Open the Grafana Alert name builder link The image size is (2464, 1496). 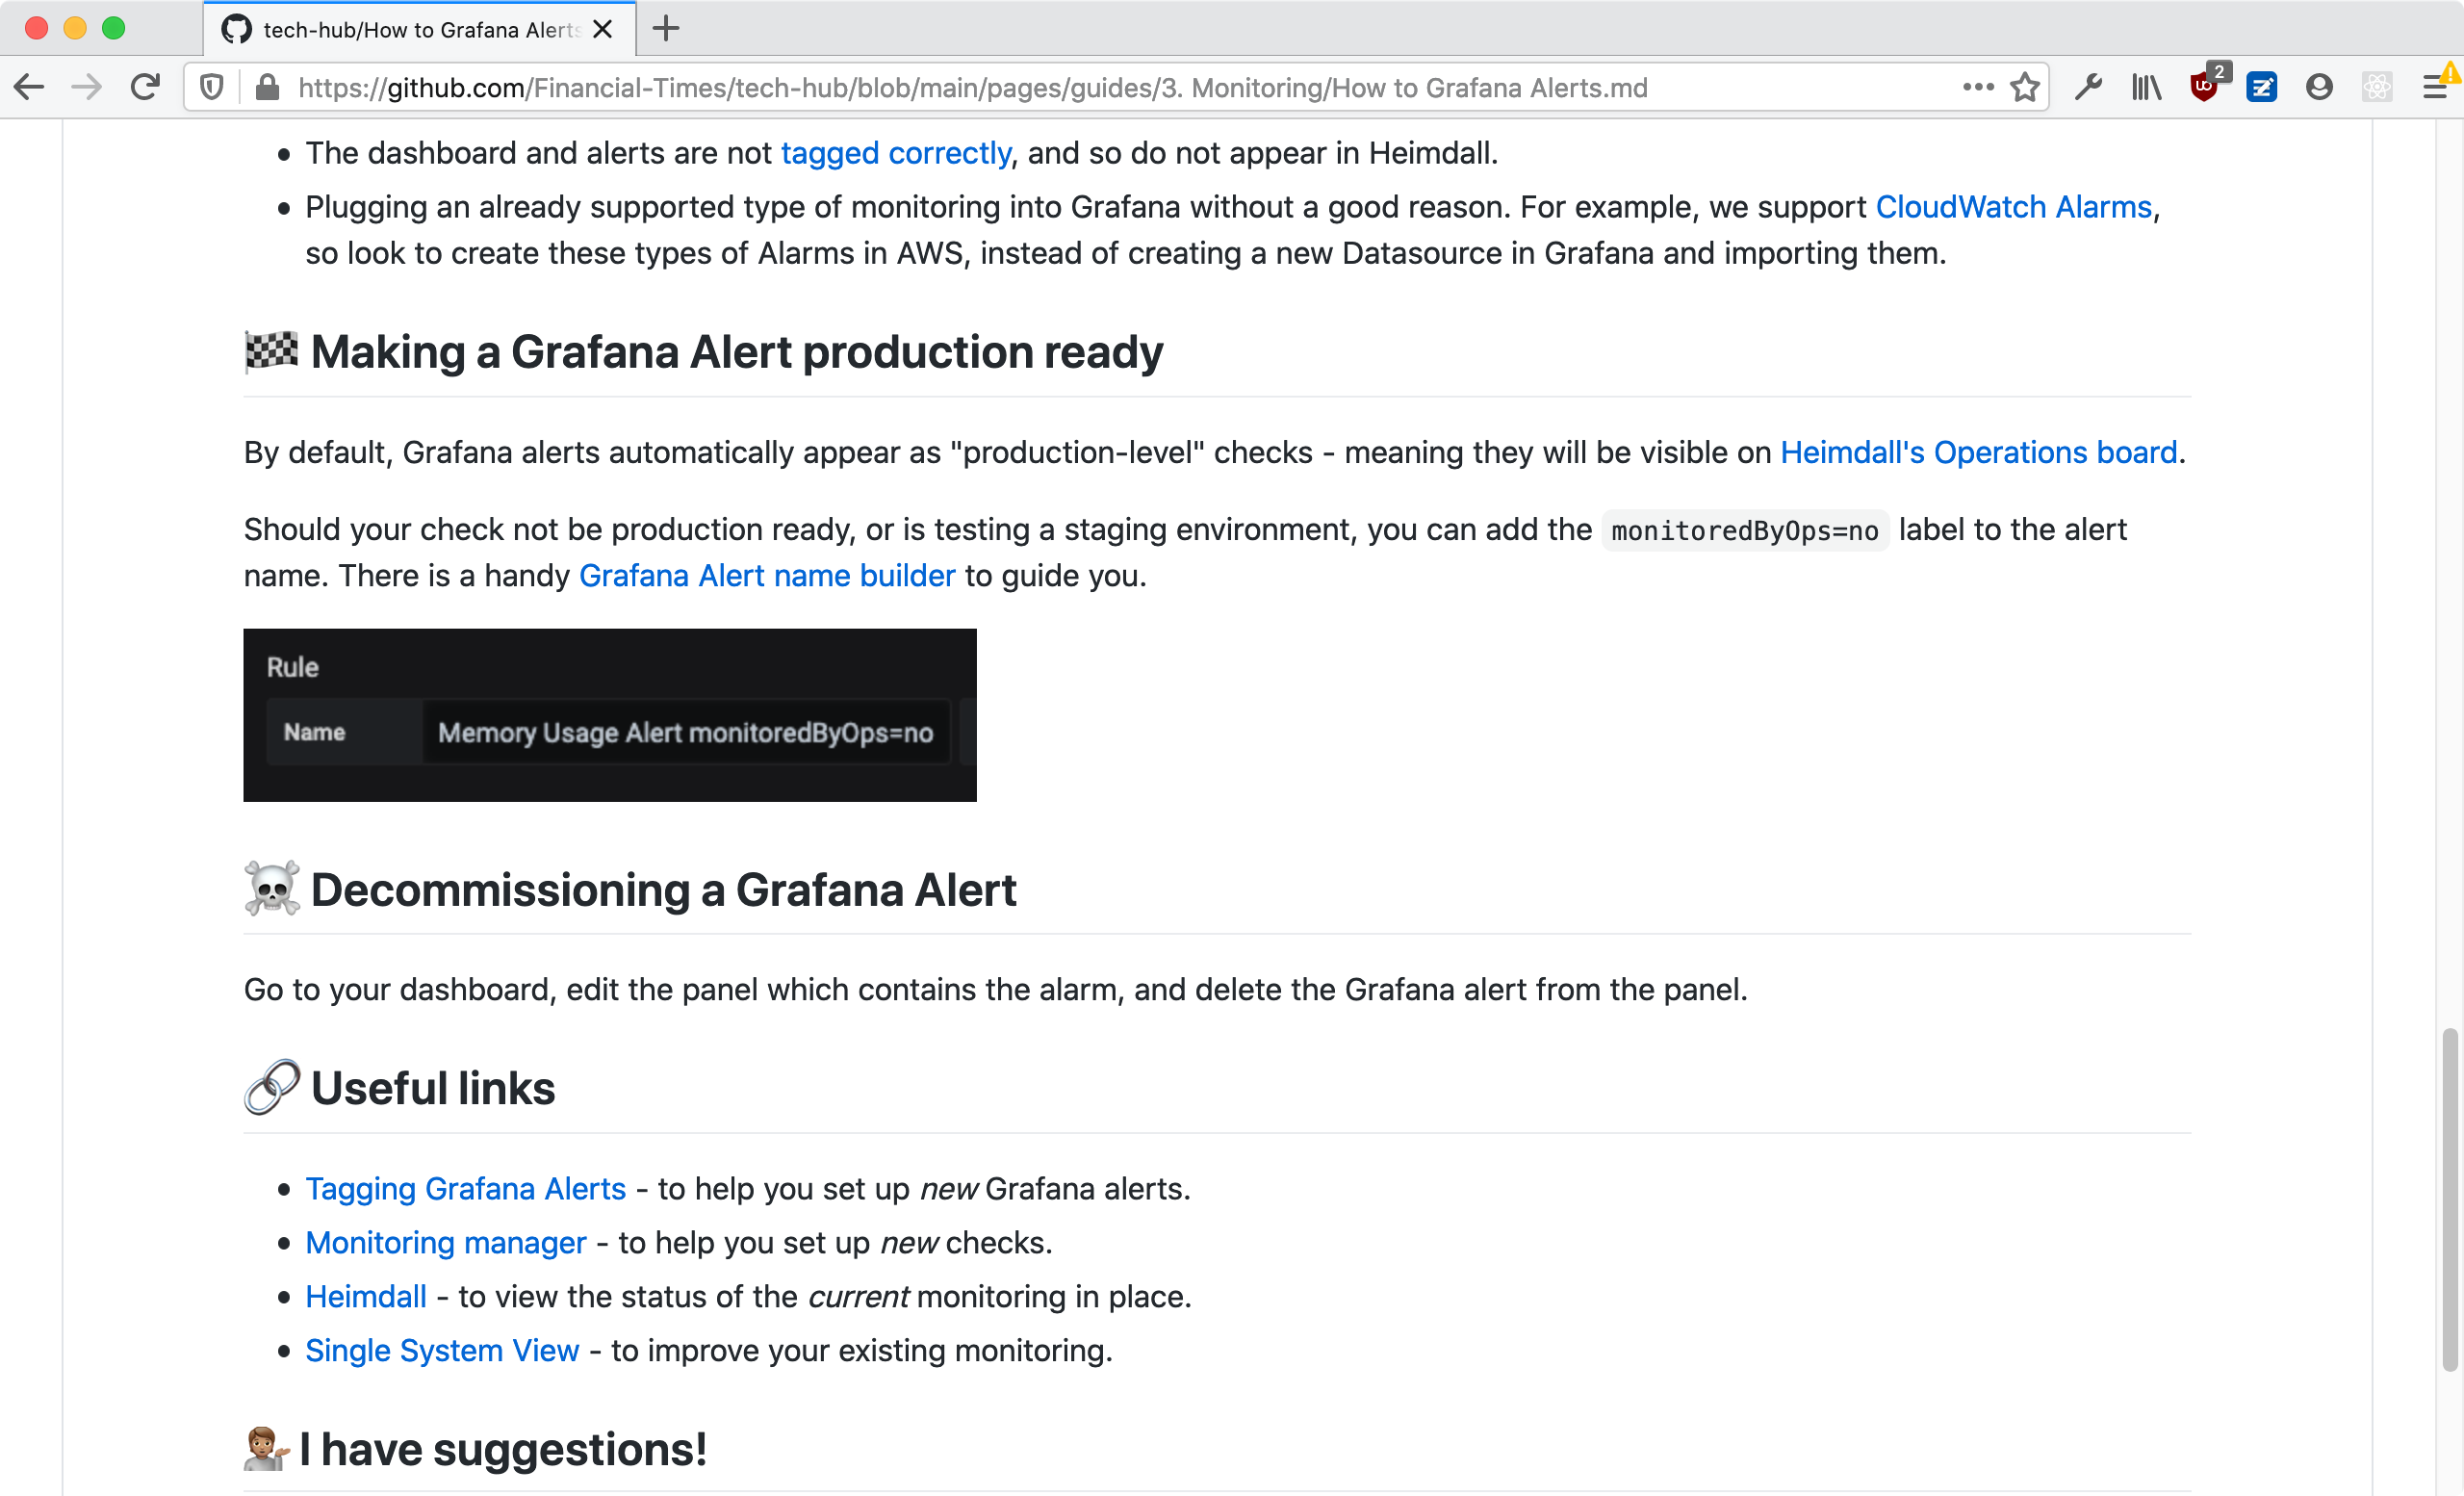pos(767,576)
